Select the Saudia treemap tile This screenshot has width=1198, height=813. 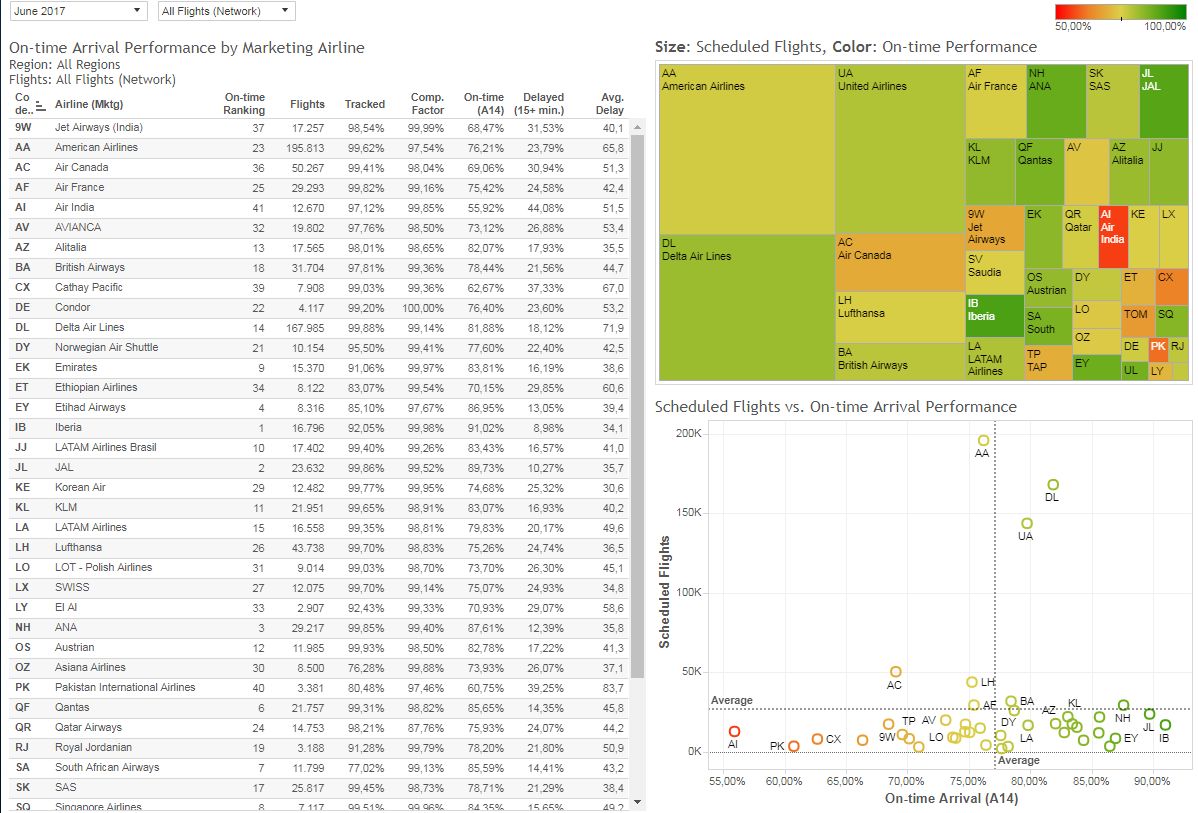(x=995, y=273)
